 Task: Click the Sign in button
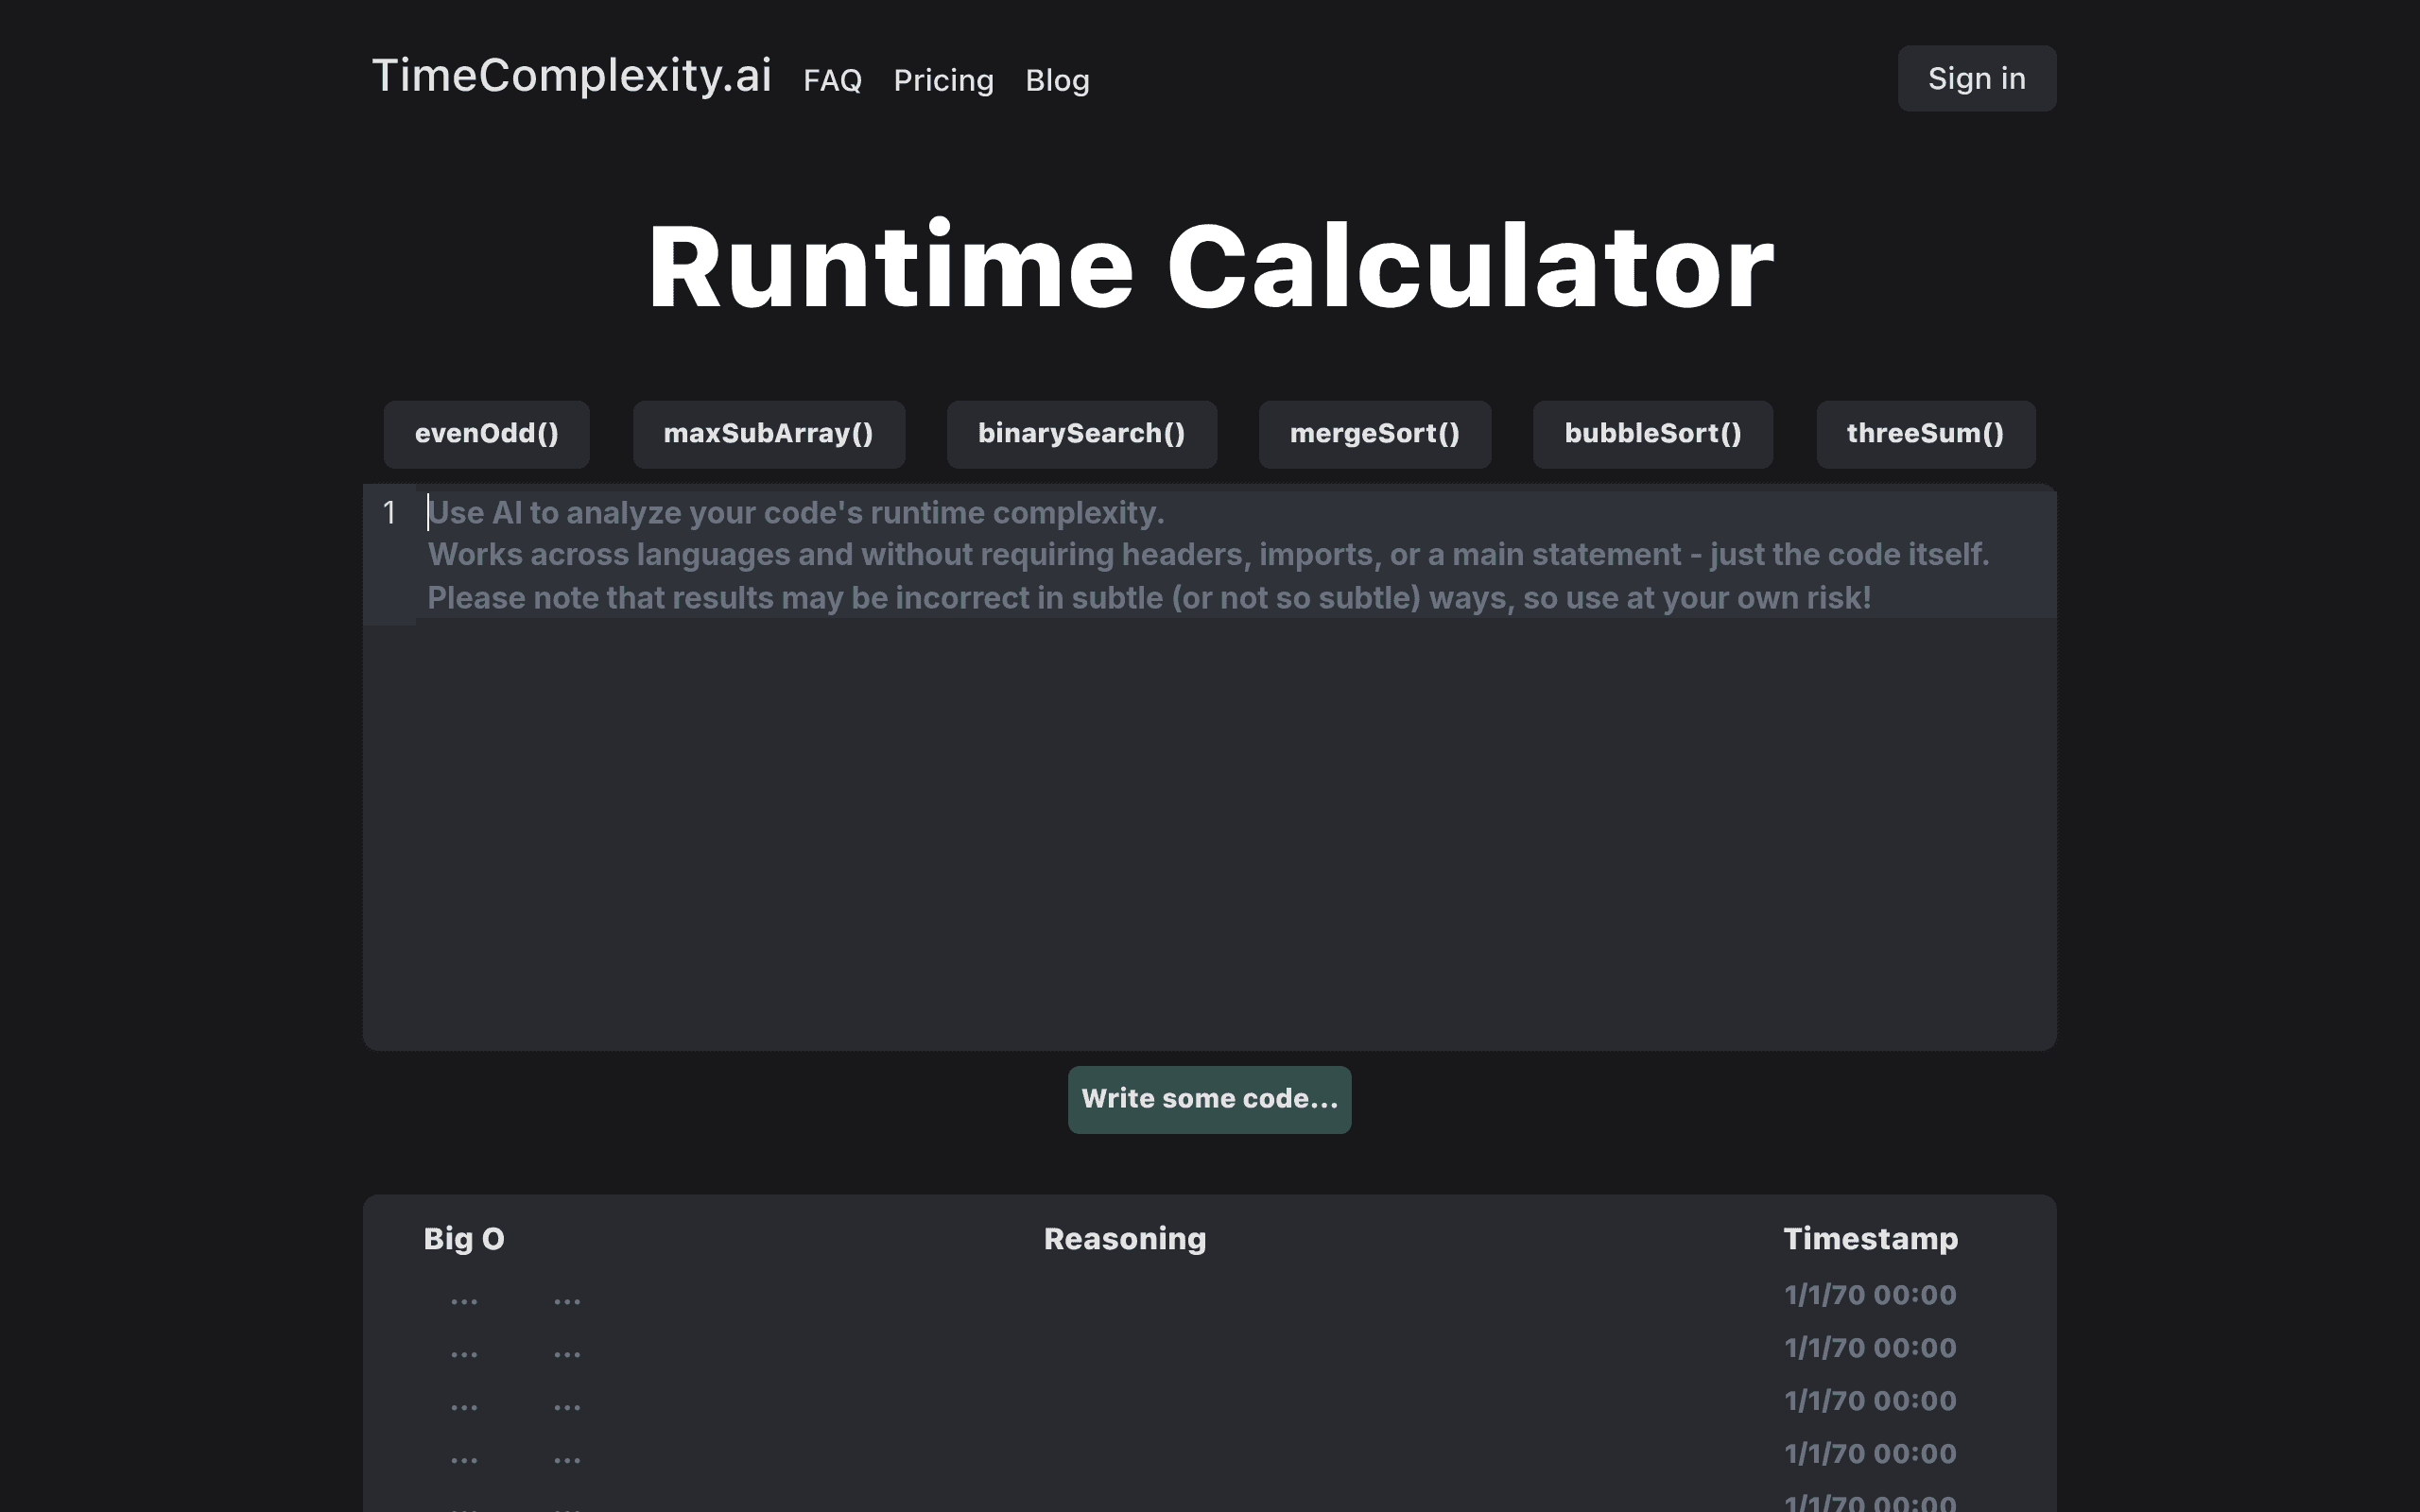click(x=1977, y=78)
